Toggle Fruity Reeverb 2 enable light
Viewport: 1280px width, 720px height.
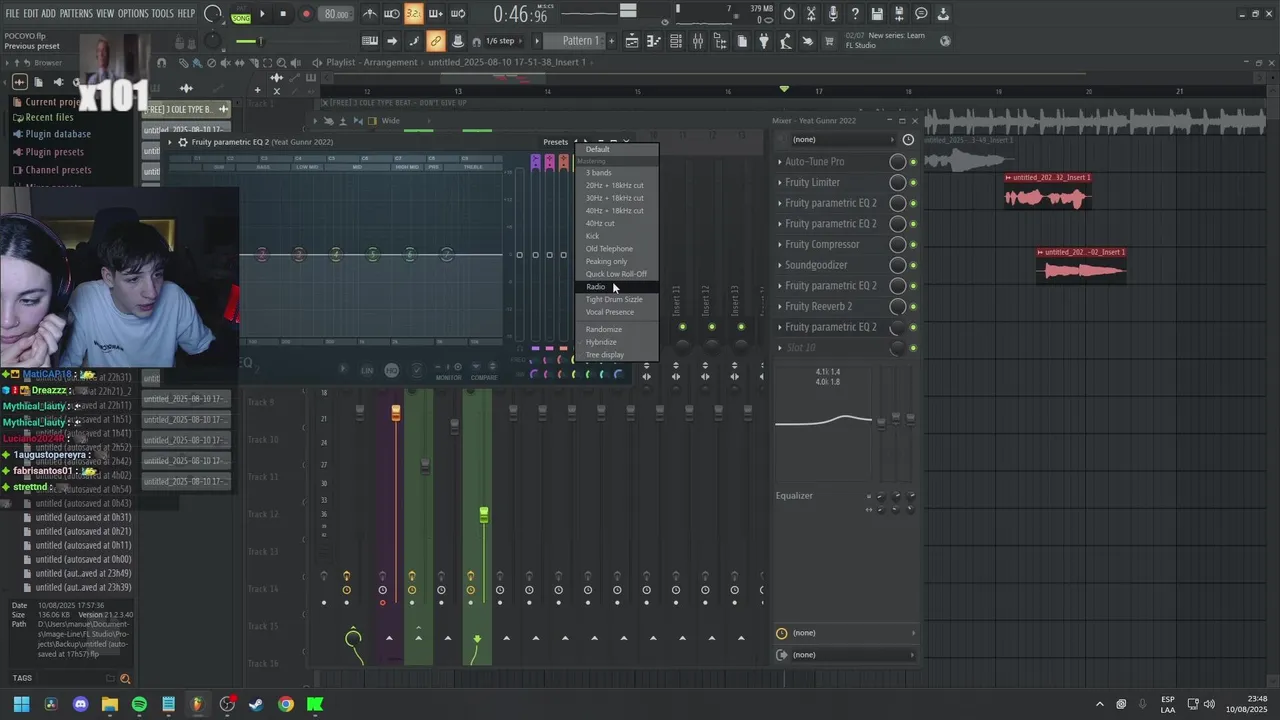pos(913,307)
